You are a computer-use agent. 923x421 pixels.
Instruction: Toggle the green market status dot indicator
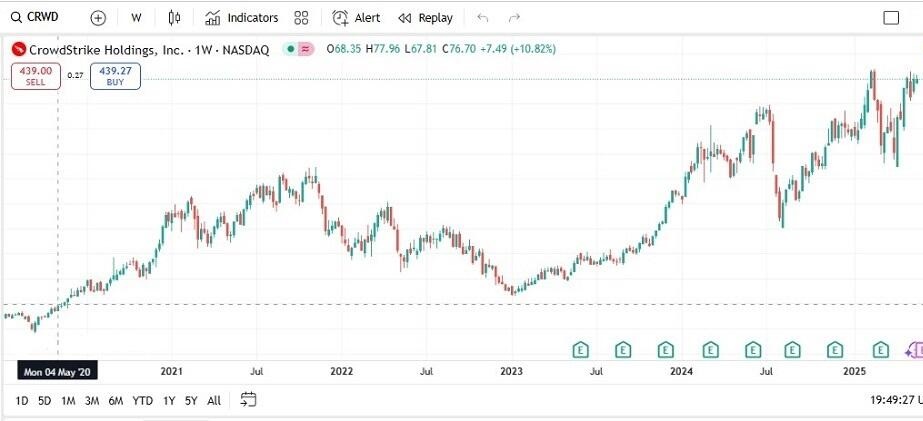[290, 49]
